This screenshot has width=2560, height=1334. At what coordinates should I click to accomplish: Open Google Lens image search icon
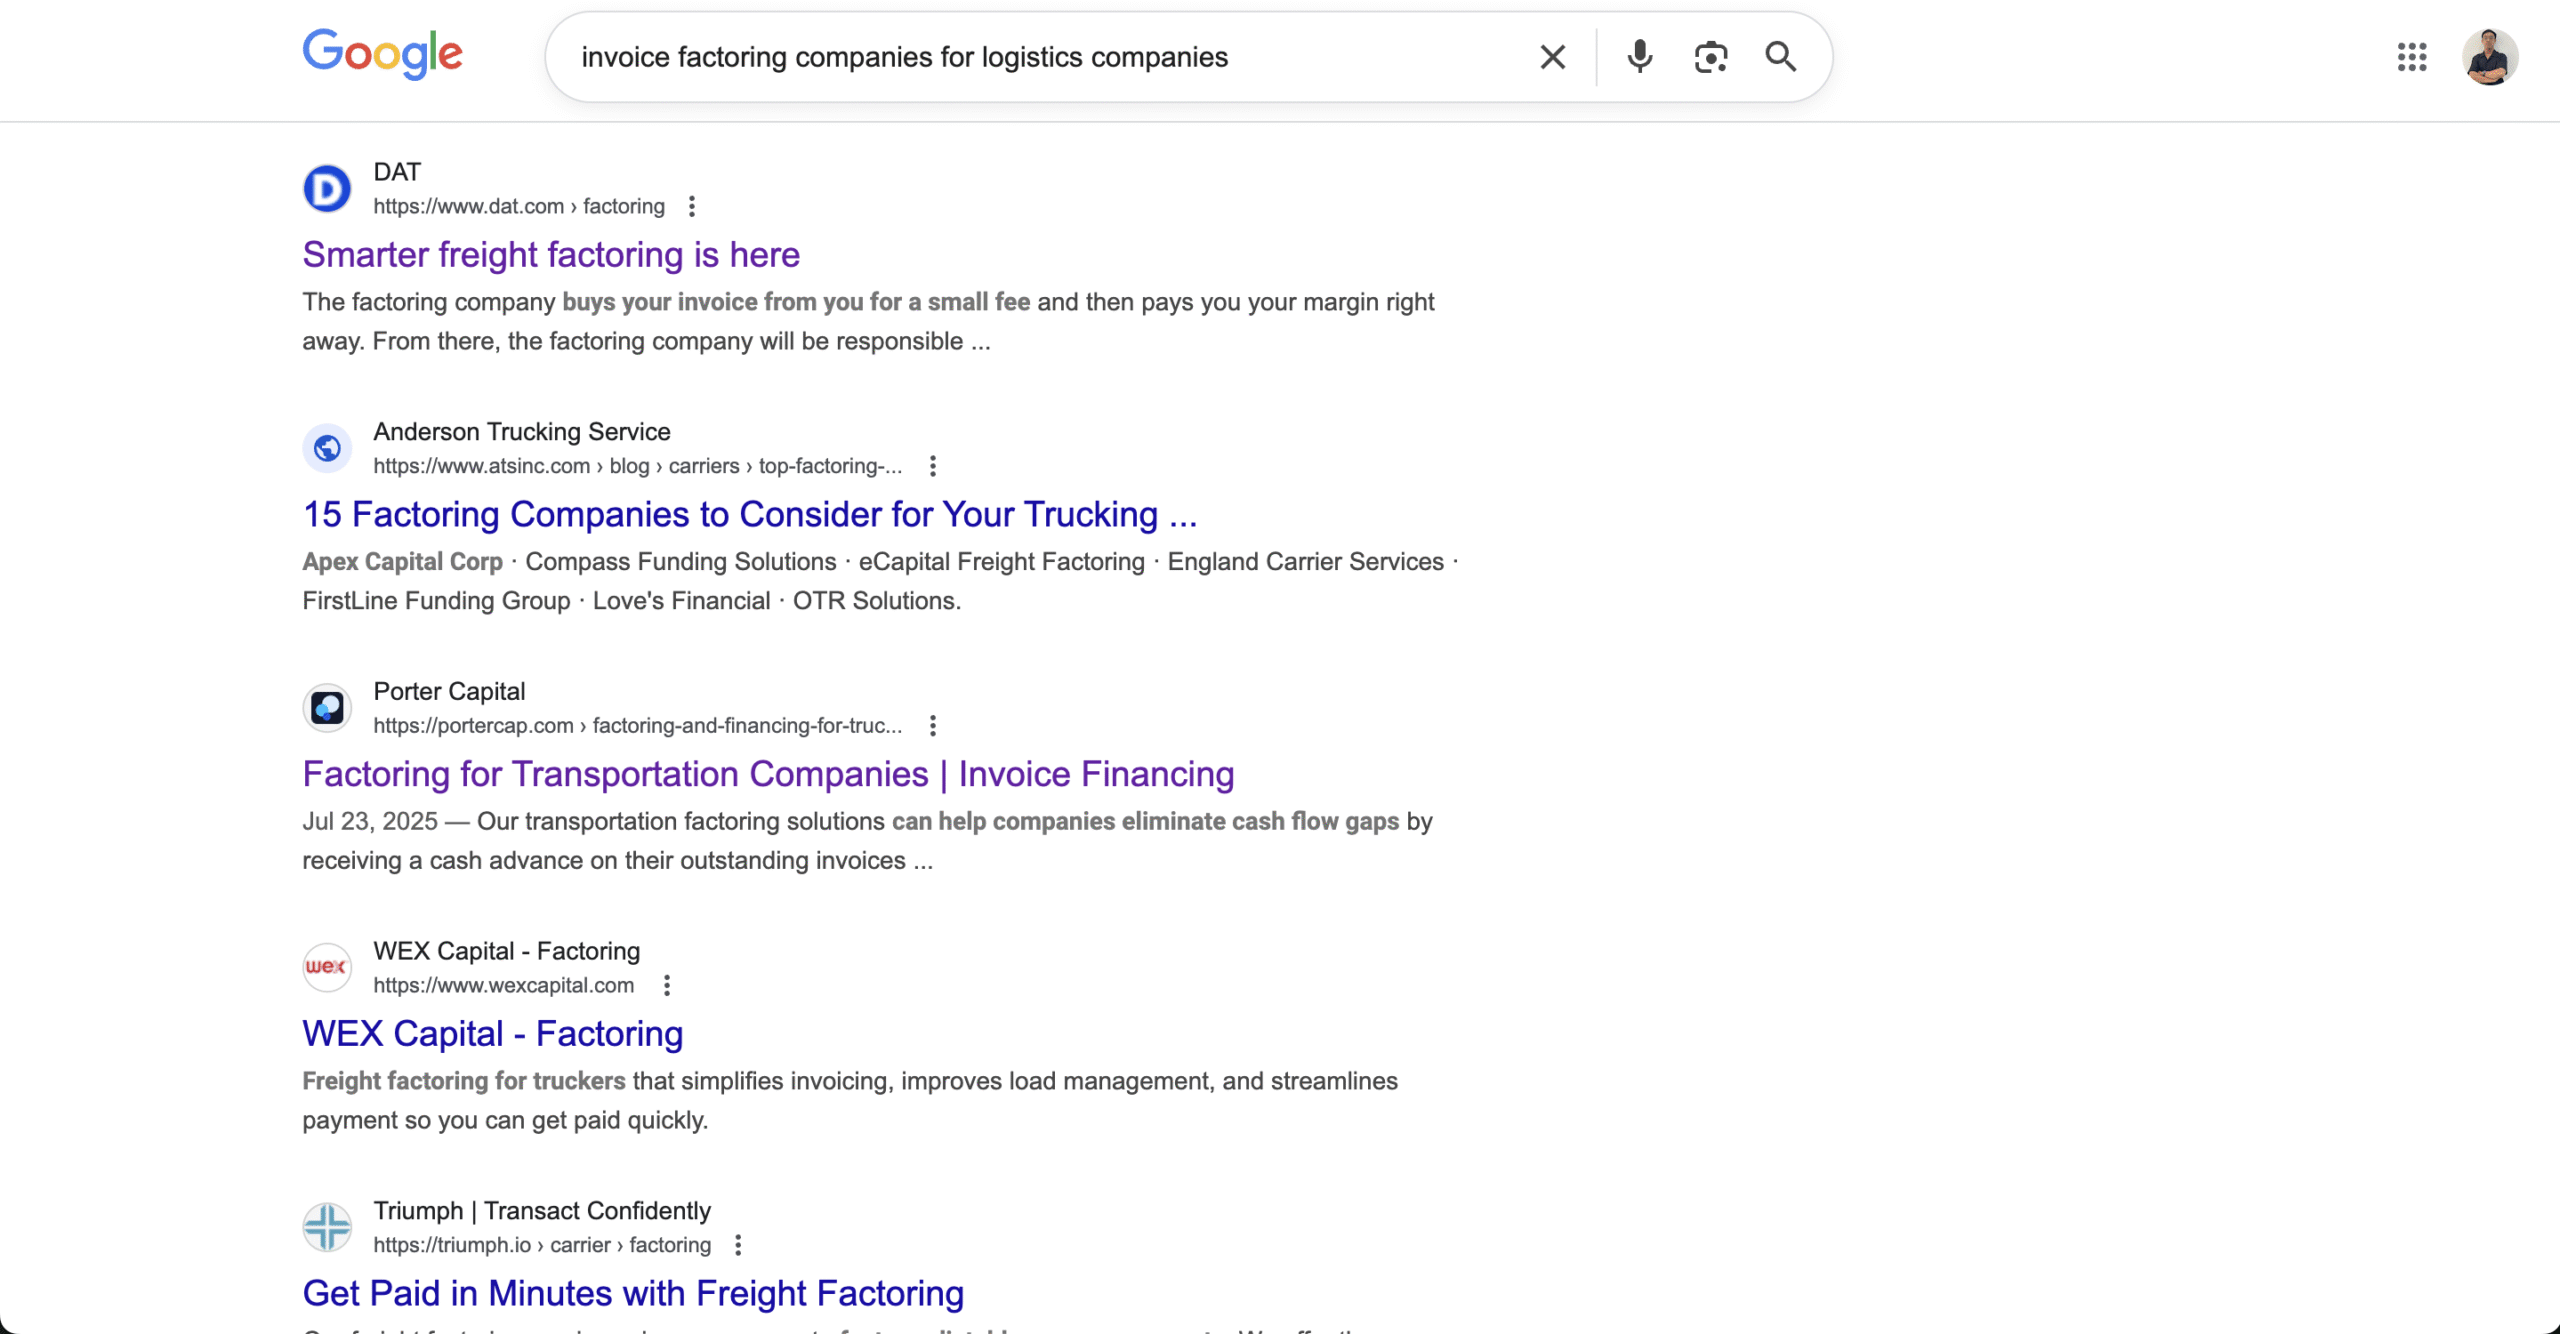(x=1710, y=57)
